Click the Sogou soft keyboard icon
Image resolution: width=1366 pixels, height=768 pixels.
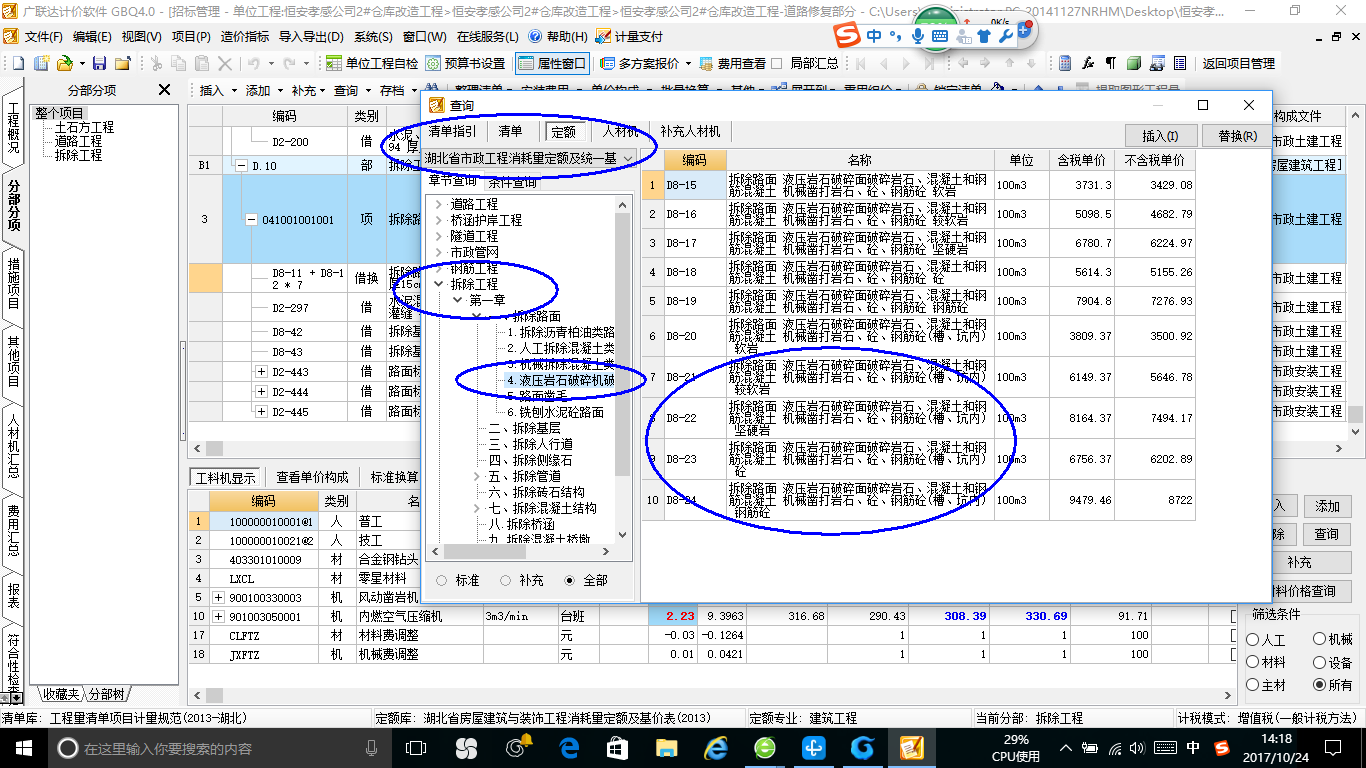(x=940, y=36)
